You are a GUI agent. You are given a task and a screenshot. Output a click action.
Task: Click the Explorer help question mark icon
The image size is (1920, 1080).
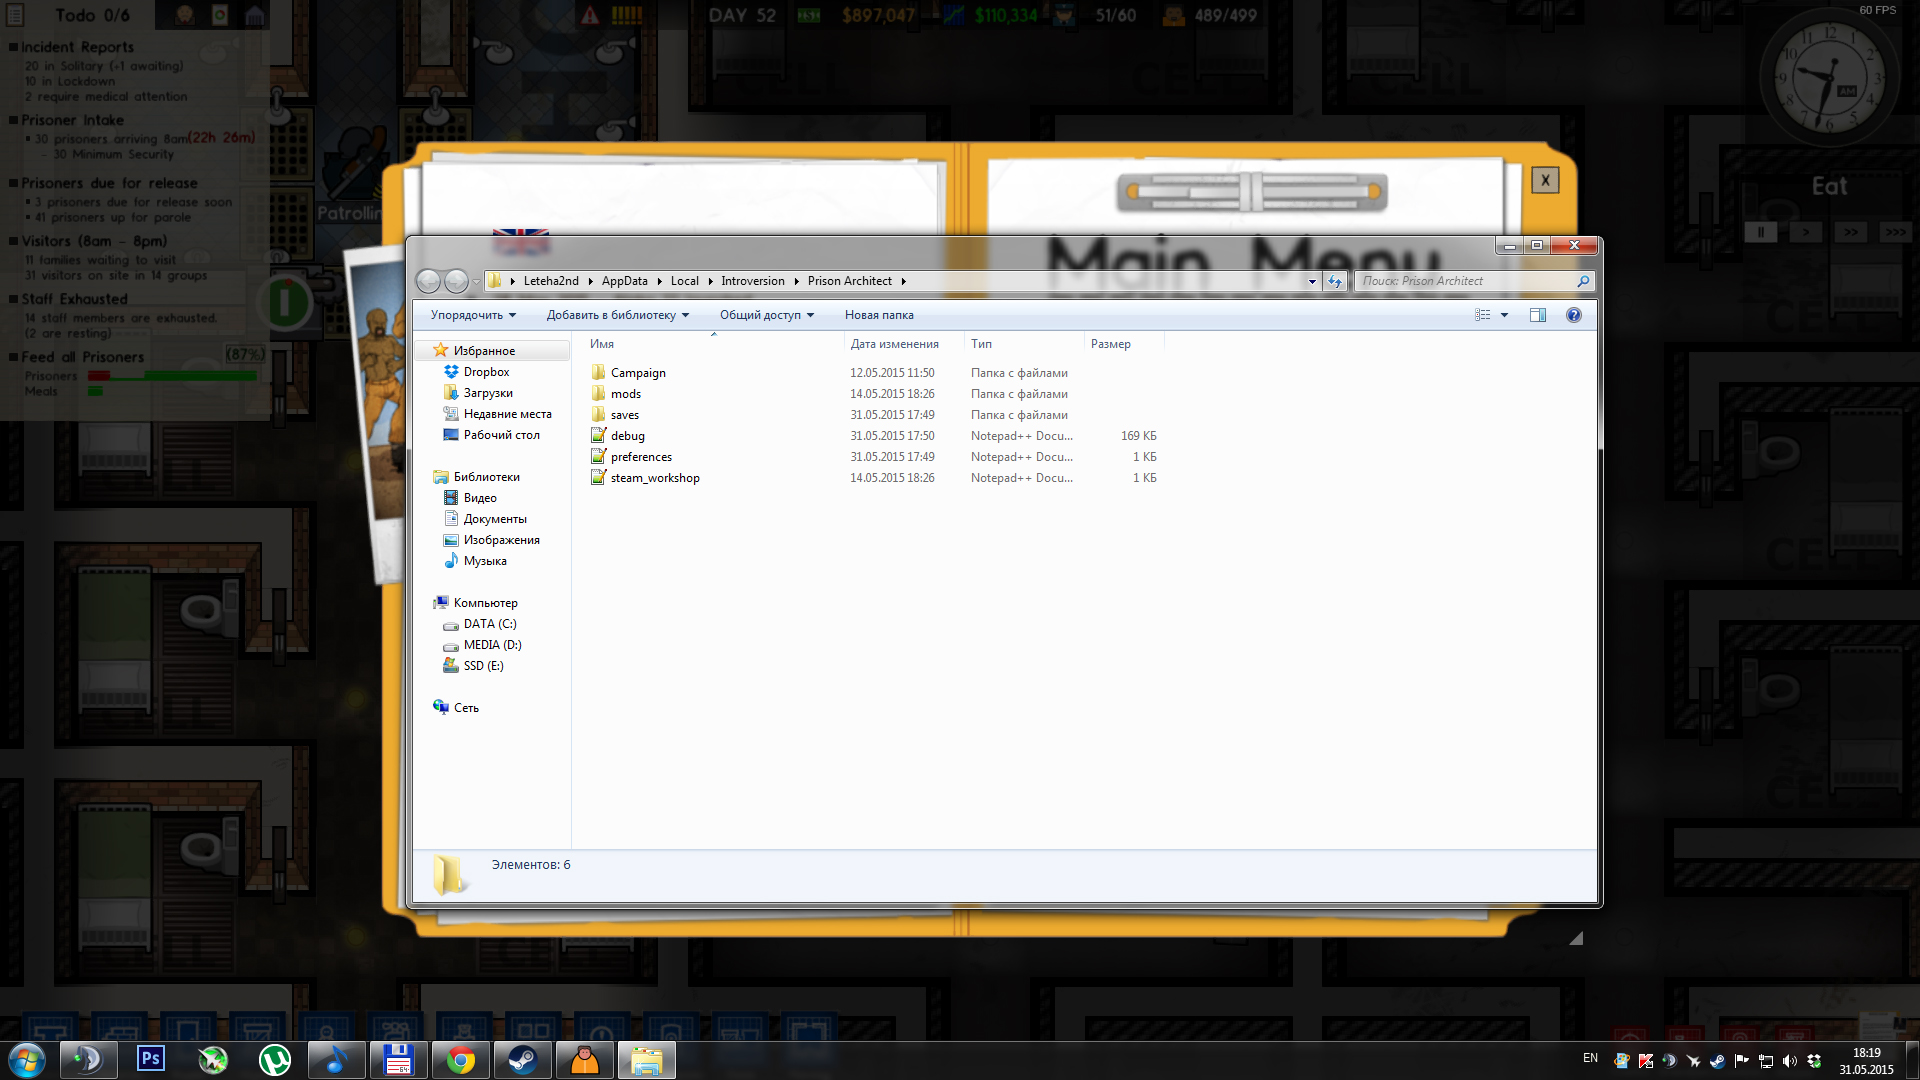tap(1573, 315)
